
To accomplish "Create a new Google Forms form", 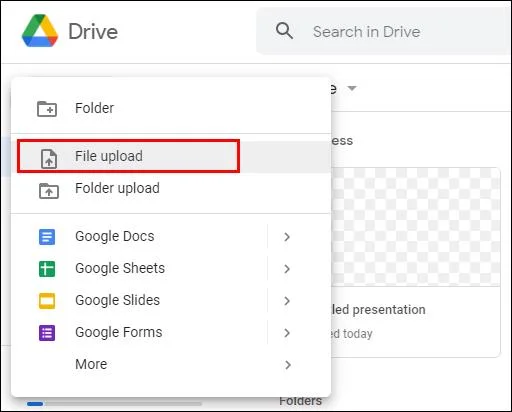I will pyautogui.click(x=139, y=333).
